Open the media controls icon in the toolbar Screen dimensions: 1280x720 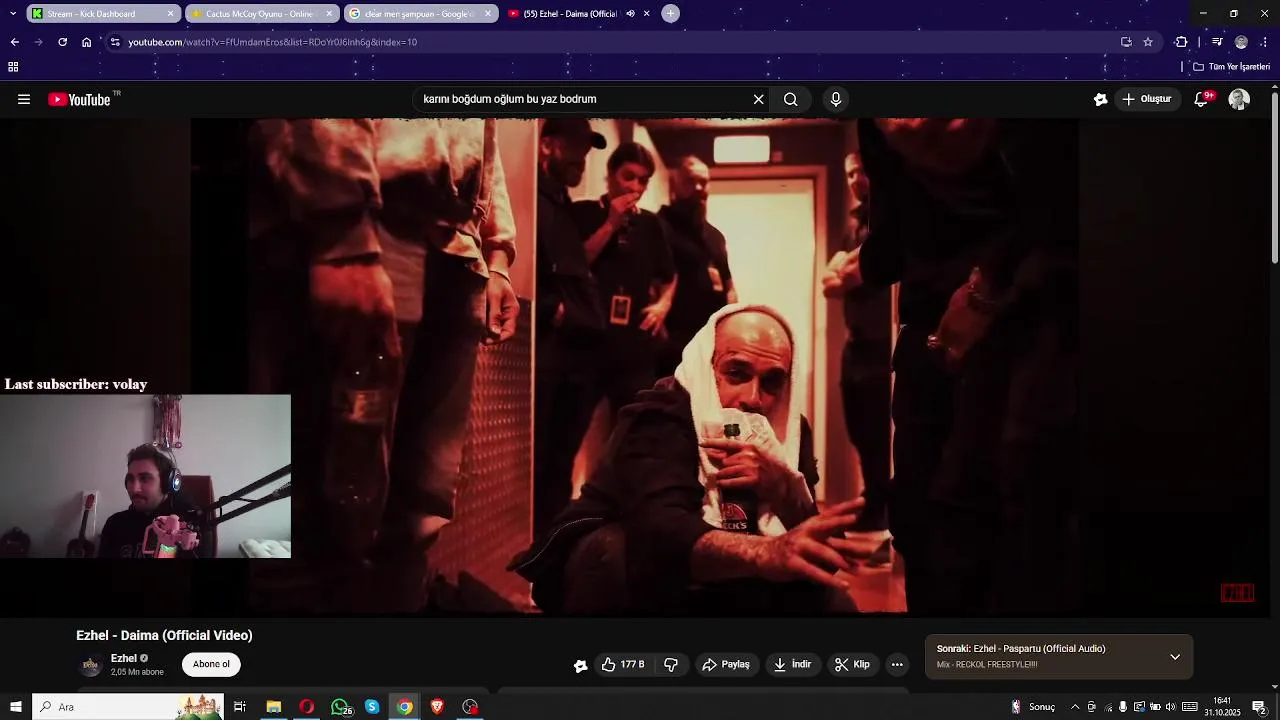pos(1217,42)
